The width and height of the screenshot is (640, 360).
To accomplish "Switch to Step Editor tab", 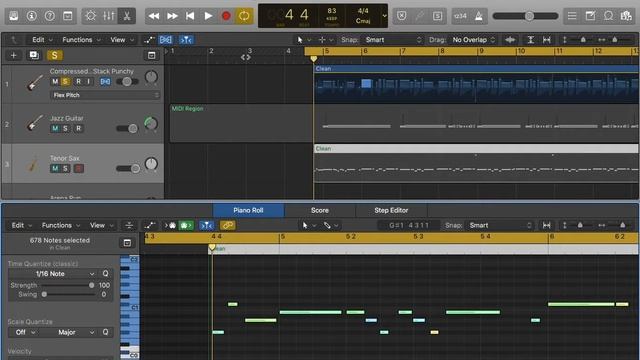I will pos(391,210).
